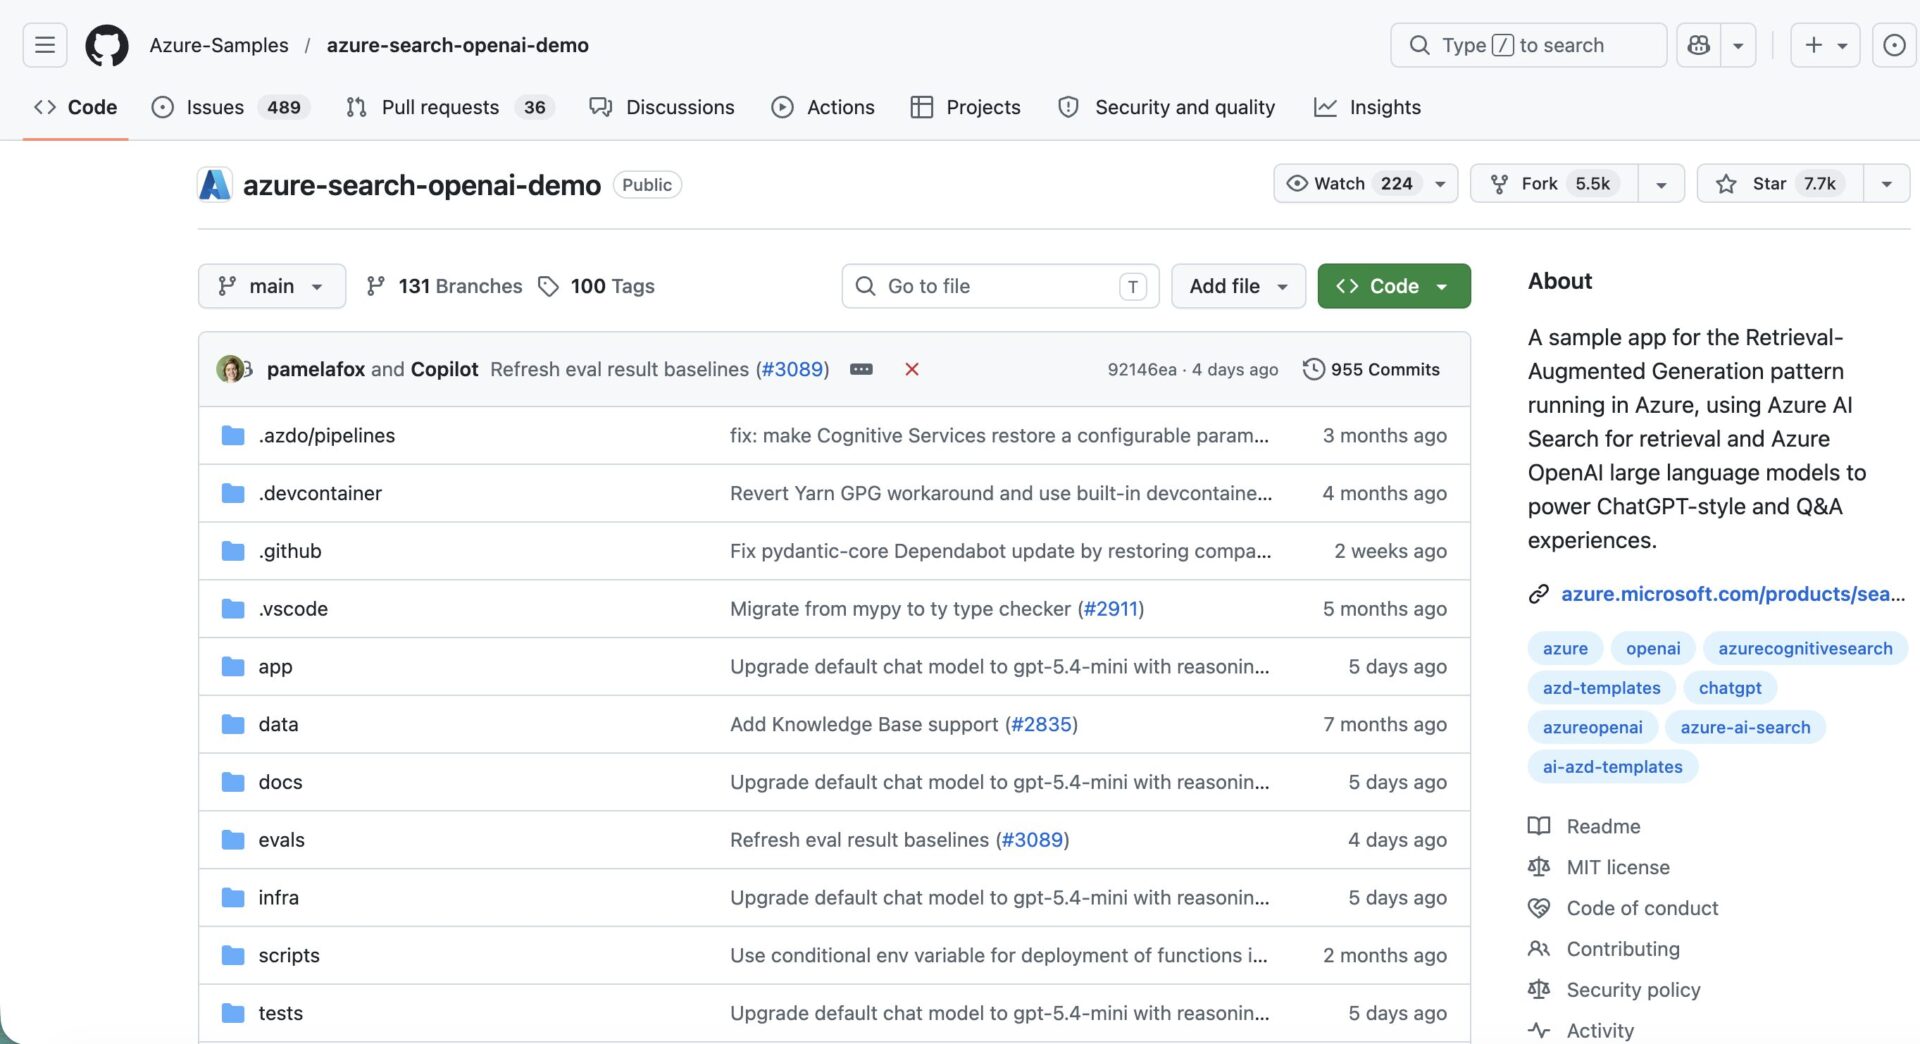The width and height of the screenshot is (1920, 1044).
Task: Open the Code tab
Action: (x=75, y=107)
